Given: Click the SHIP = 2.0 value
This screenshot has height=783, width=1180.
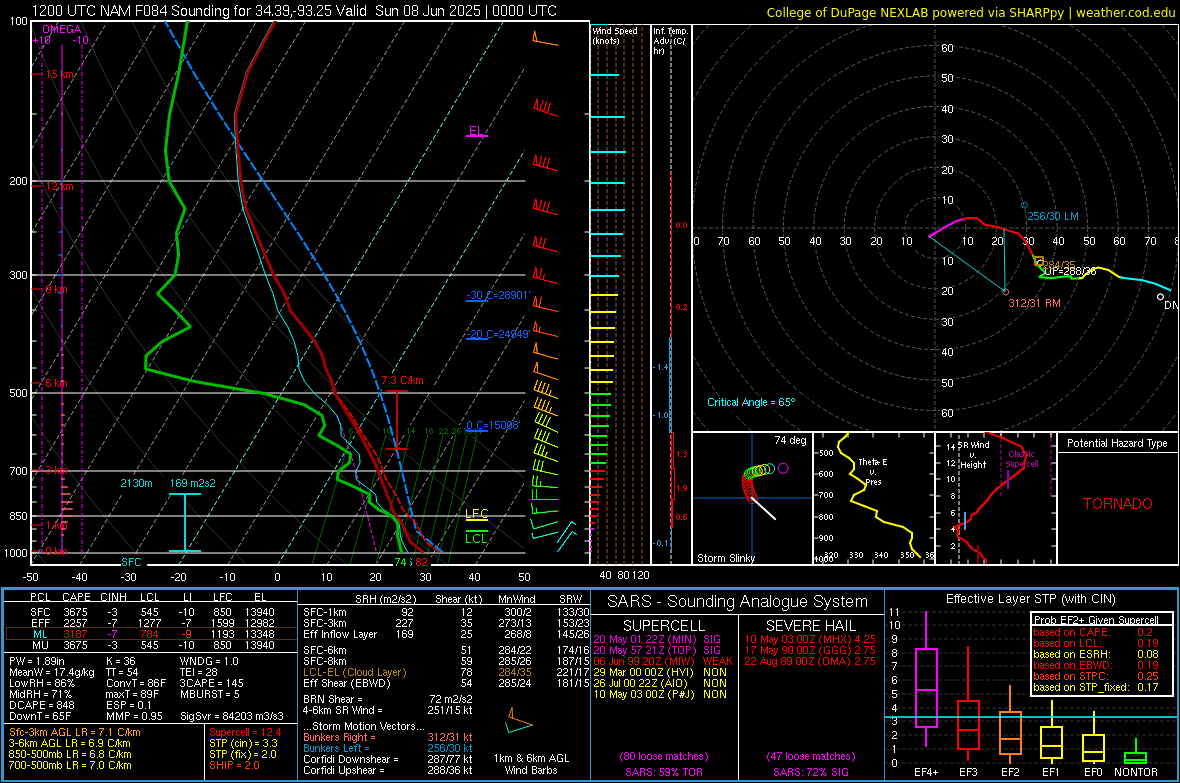Looking at the screenshot, I should 234,765.
